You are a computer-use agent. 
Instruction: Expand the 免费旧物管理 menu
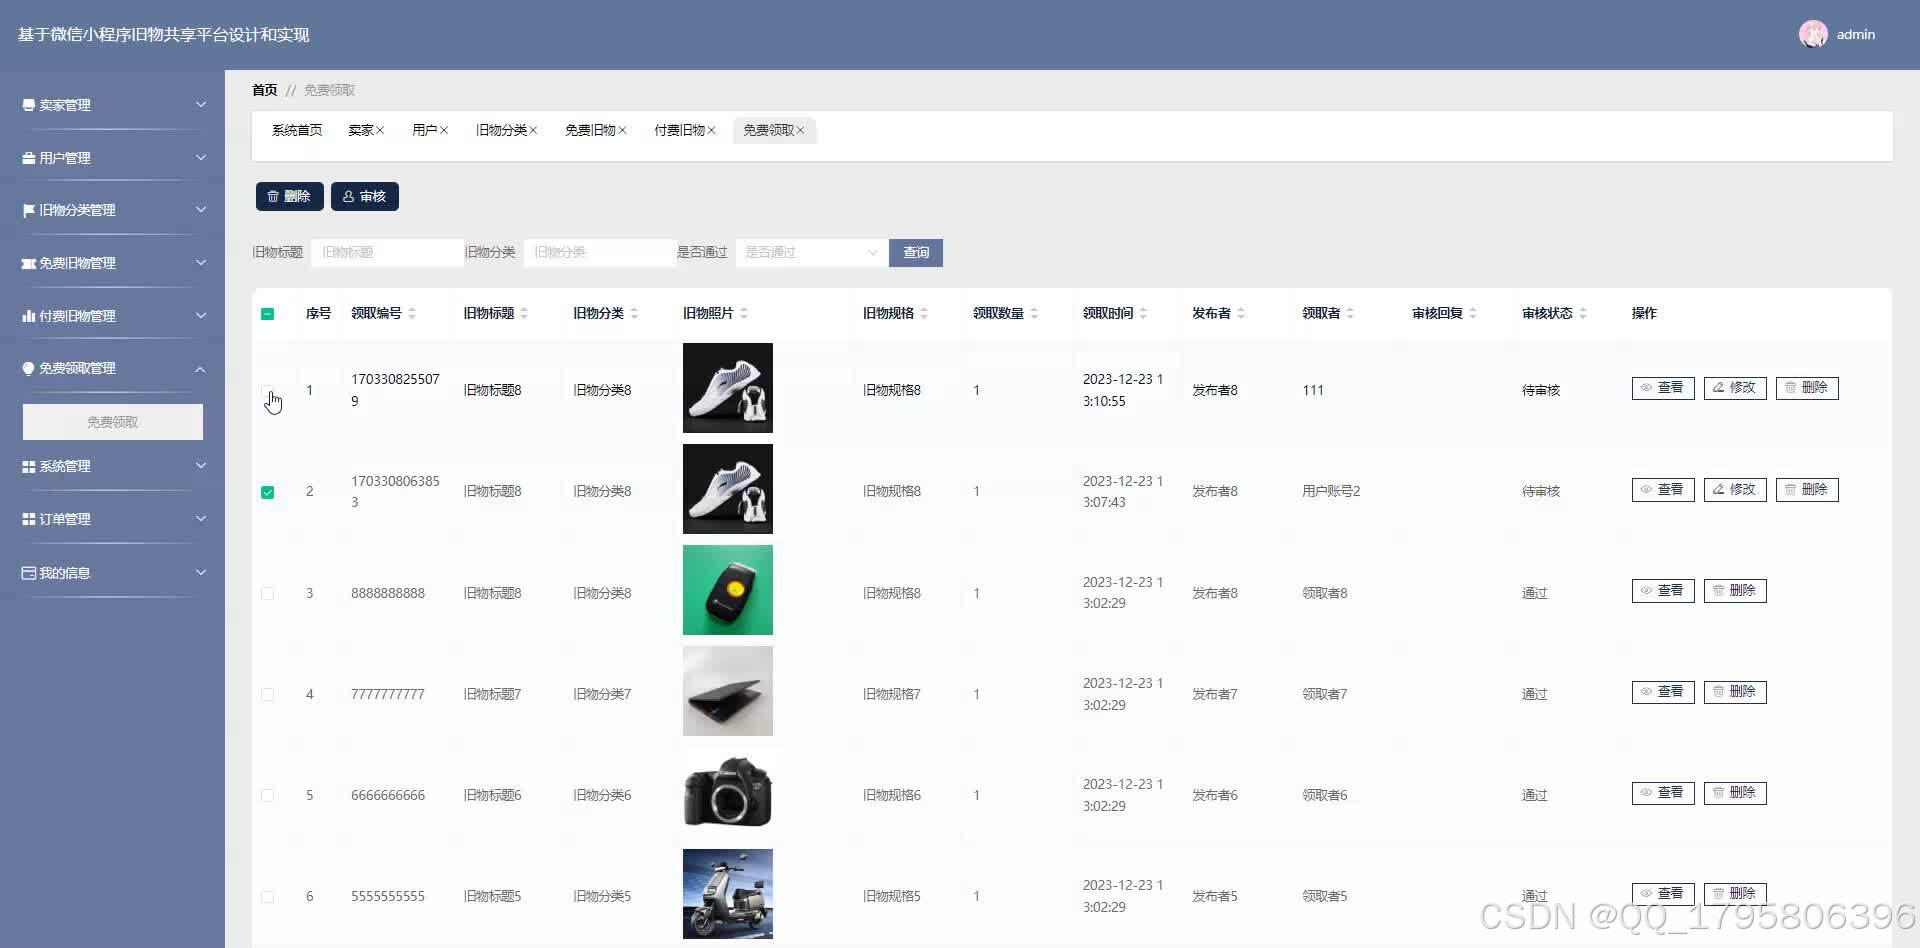(x=201, y=263)
